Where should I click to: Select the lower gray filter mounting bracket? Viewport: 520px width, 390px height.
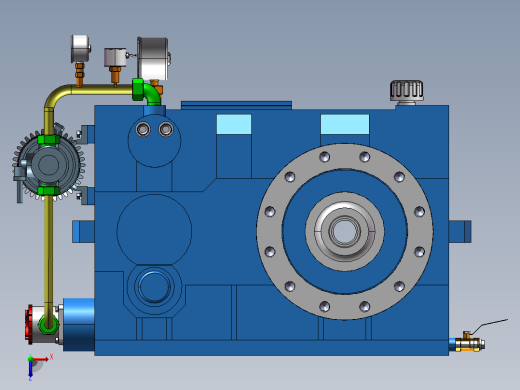86,195
